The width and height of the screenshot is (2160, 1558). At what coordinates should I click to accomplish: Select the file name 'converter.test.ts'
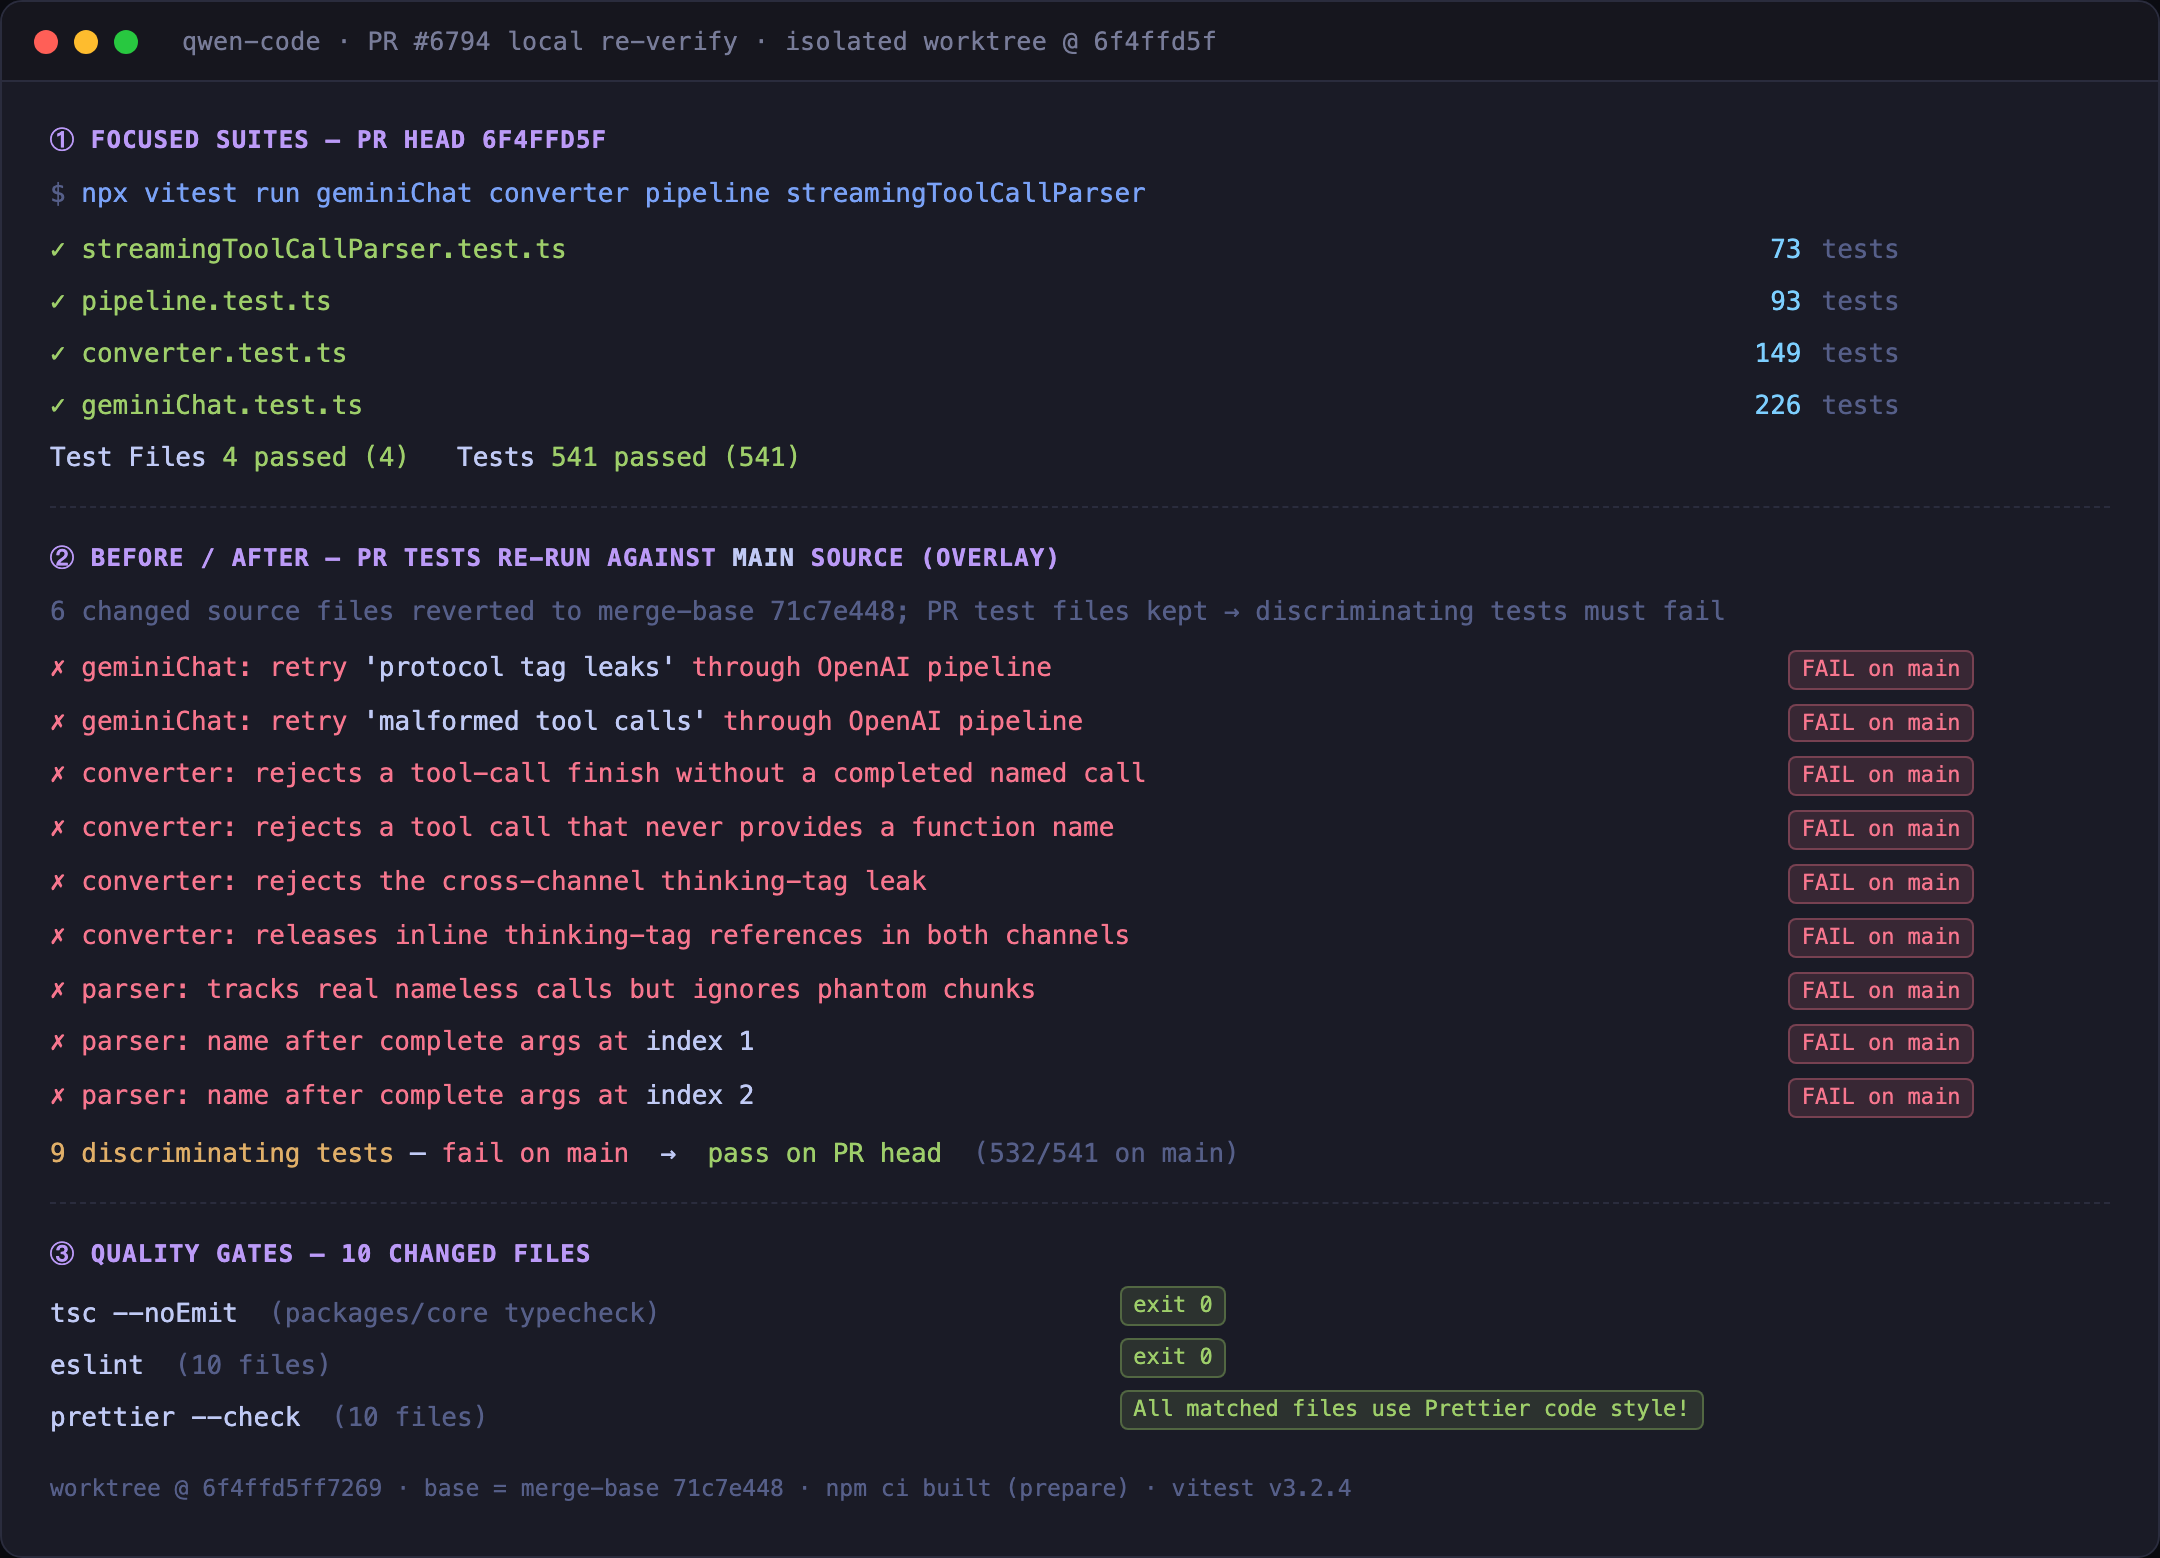coord(214,353)
